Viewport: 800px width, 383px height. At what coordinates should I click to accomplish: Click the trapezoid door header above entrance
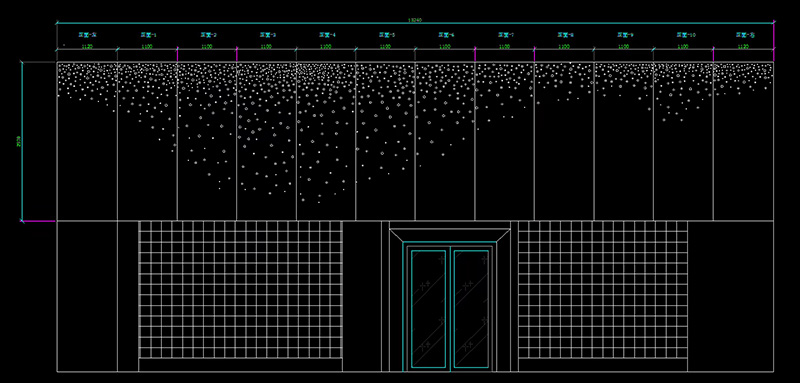[449, 235]
